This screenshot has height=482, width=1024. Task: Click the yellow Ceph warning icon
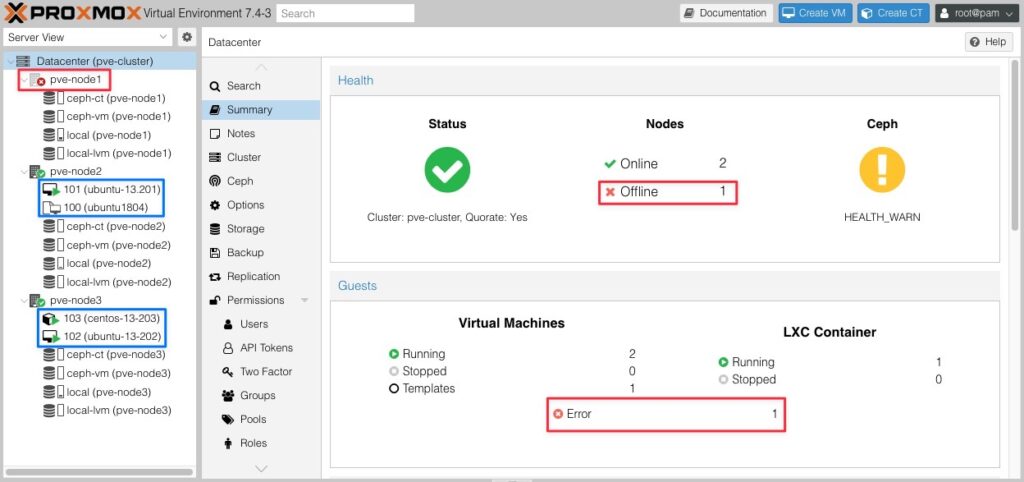coord(882,170)
